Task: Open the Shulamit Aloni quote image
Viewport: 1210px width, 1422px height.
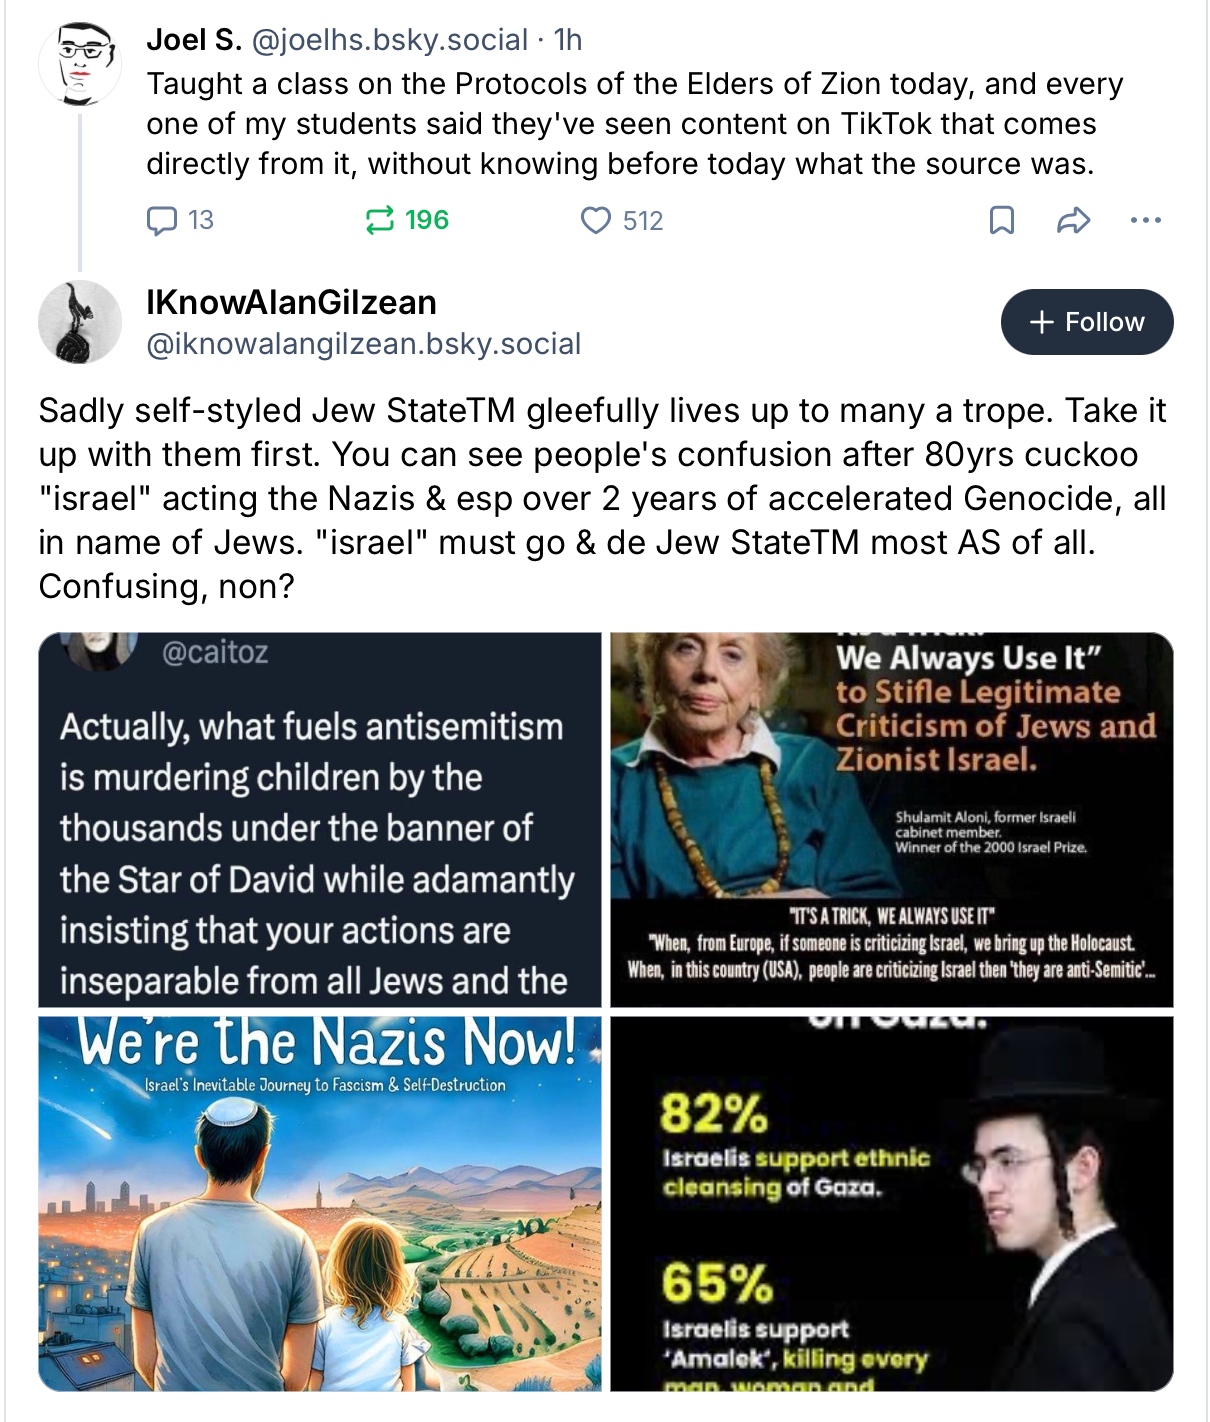Action: pos(891,819)
